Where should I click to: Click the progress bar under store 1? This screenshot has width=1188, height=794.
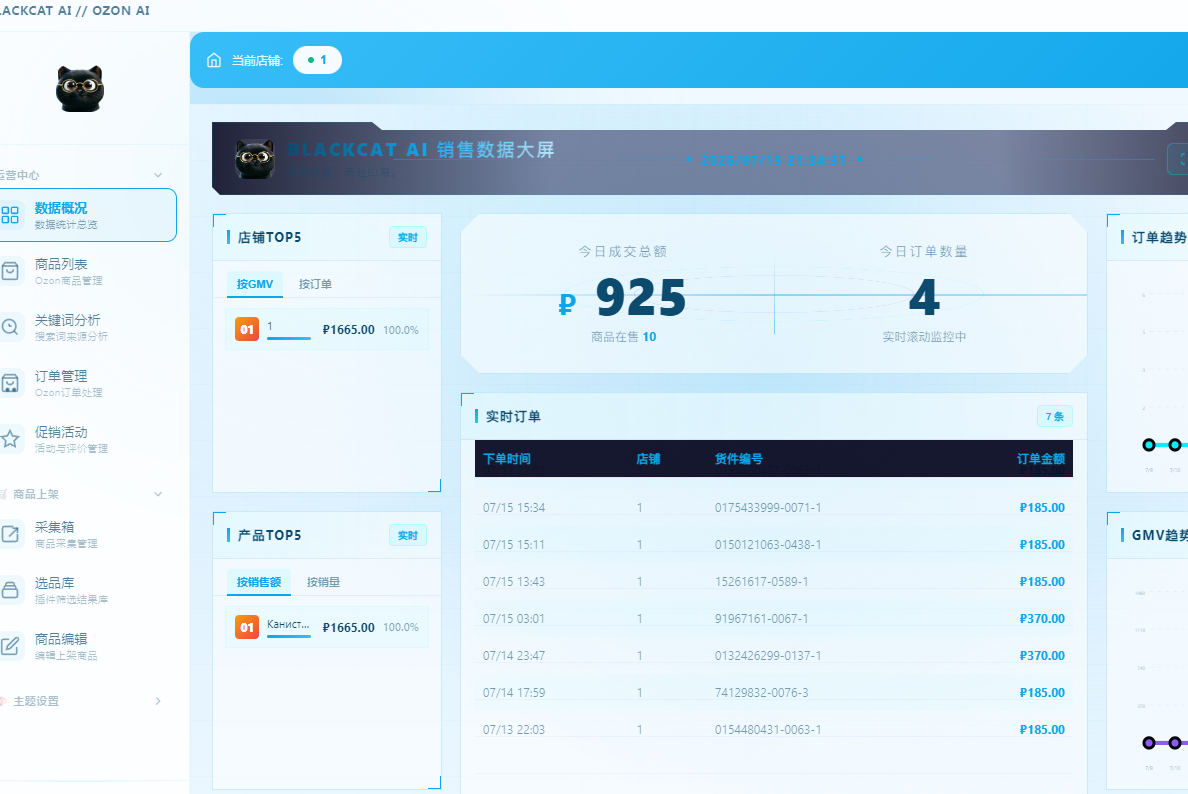click(x=289, y=338)
